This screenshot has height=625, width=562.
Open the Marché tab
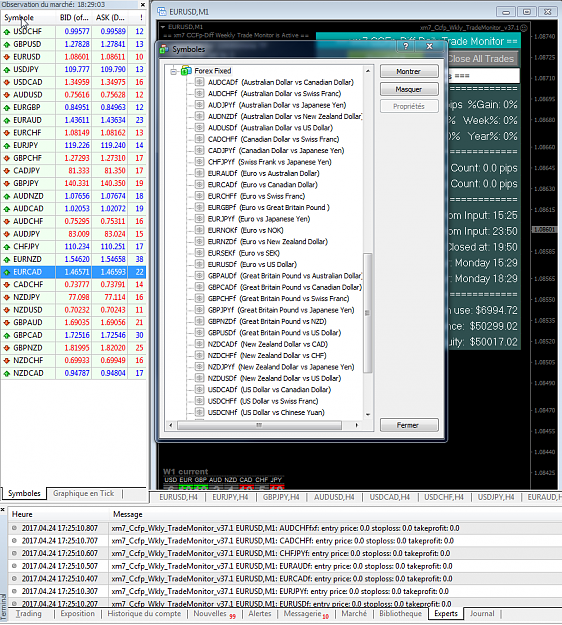click(354, 614)
